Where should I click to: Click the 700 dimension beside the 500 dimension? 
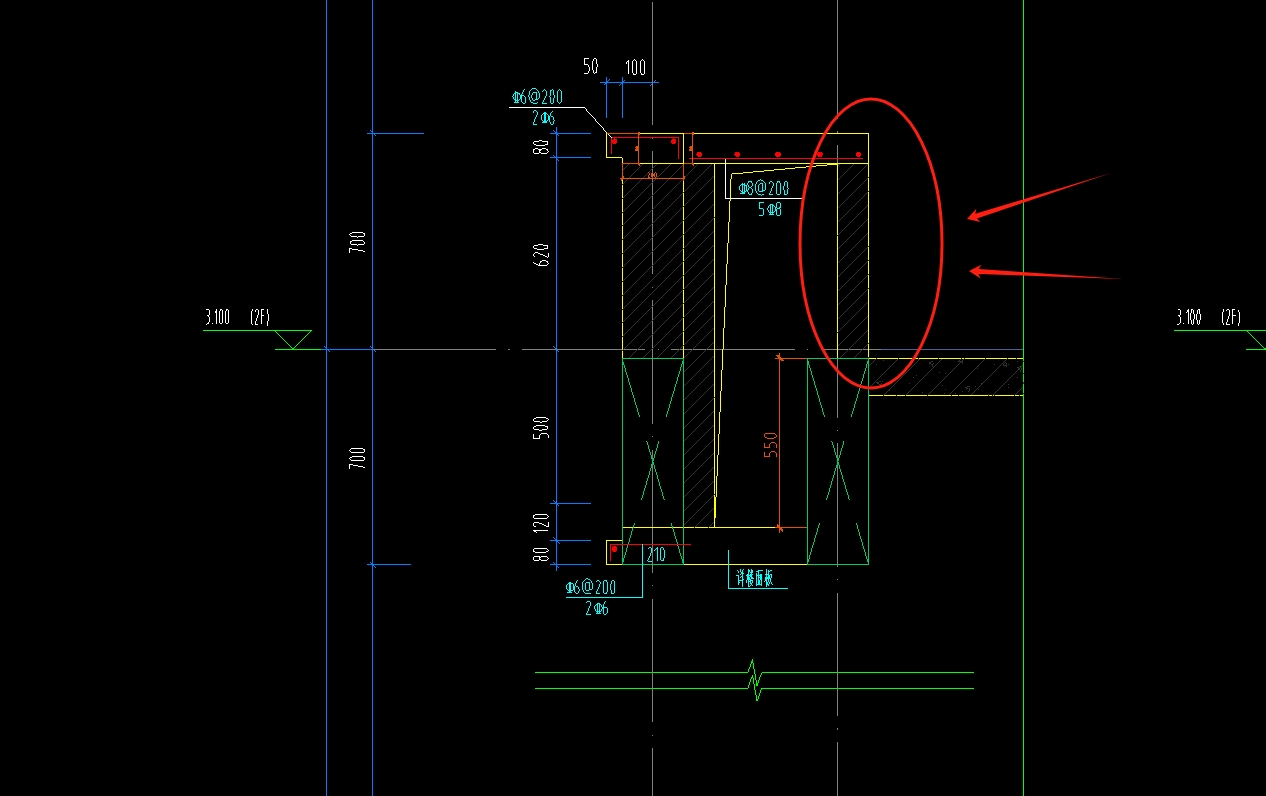[358, 458]
